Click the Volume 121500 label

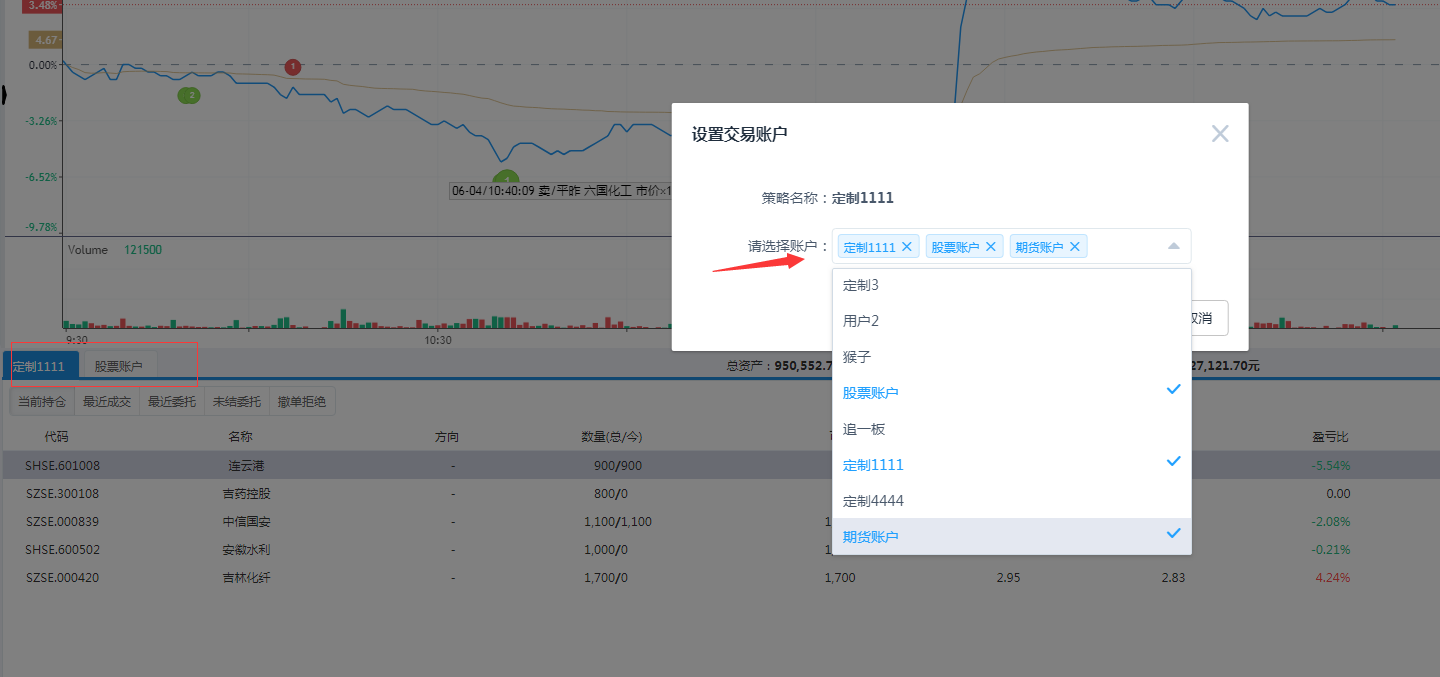[x=115, y=250]
